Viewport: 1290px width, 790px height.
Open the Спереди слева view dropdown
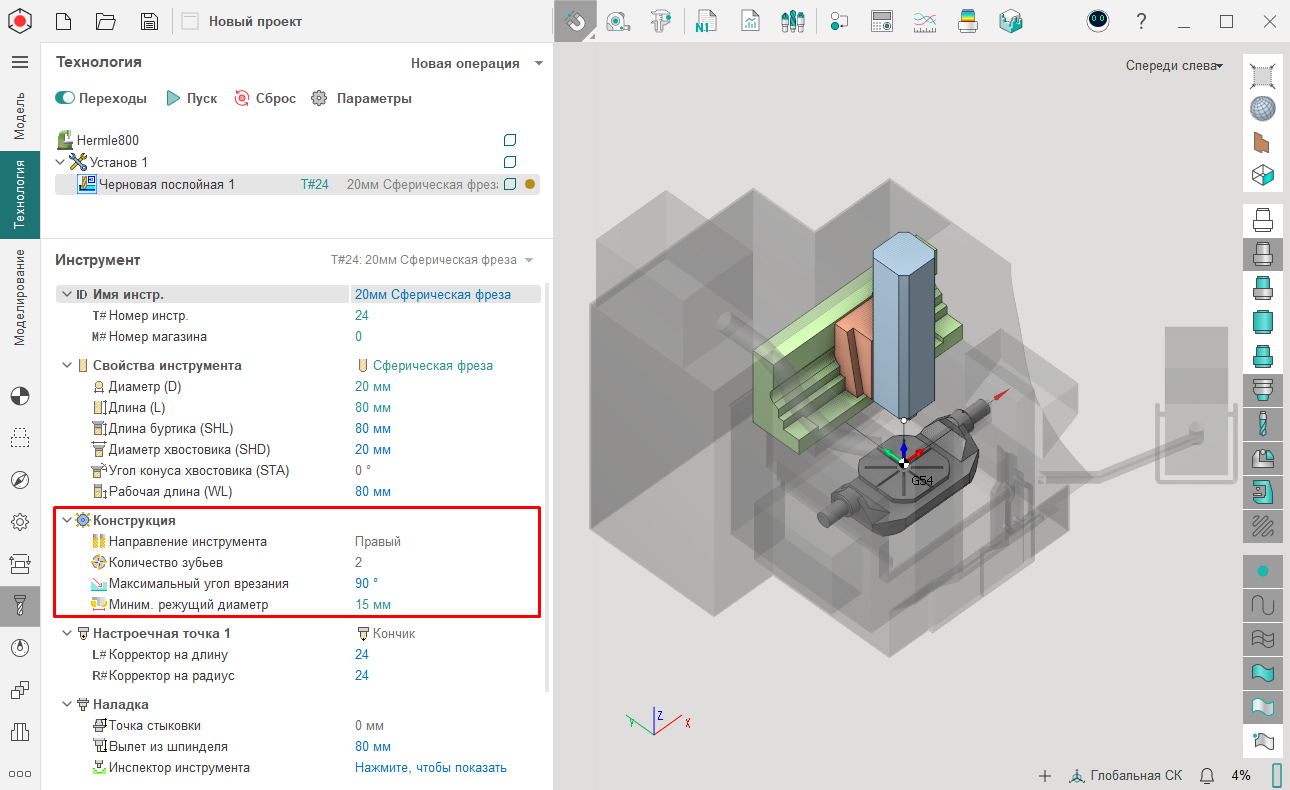tap(1174, 66)
